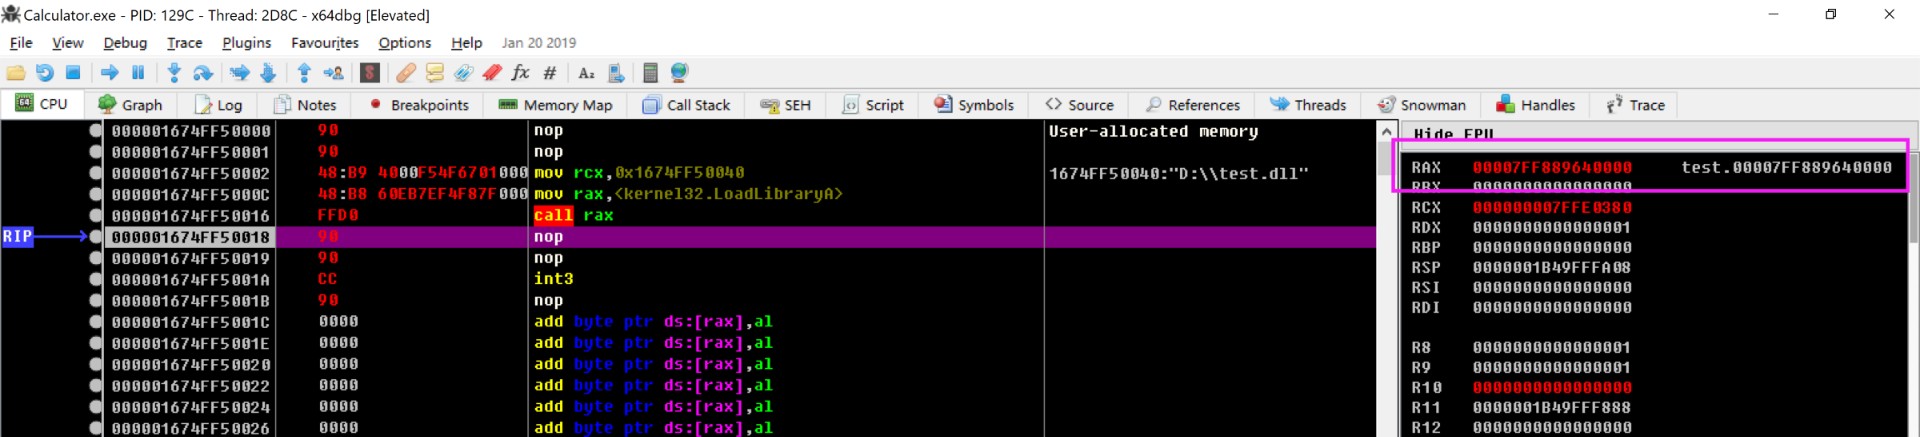
Task: Switch to the SEH tab
Action: tap(786, 105)
